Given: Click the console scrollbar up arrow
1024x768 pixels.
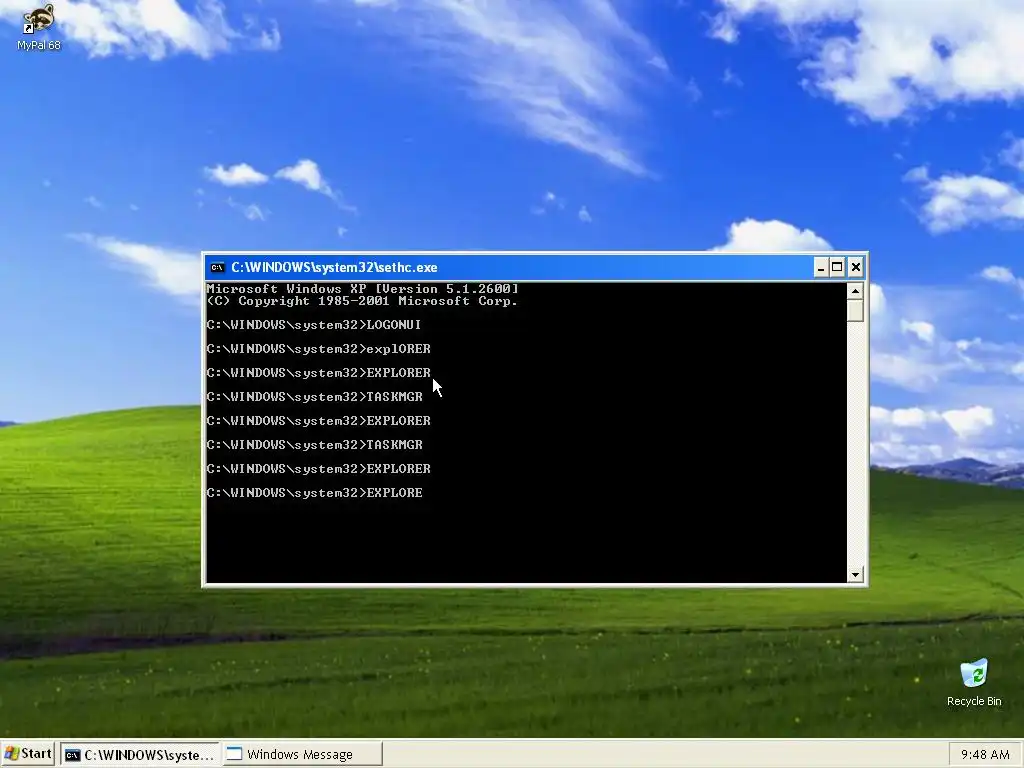Looking at the screenshot, I should tap(855, 291).
